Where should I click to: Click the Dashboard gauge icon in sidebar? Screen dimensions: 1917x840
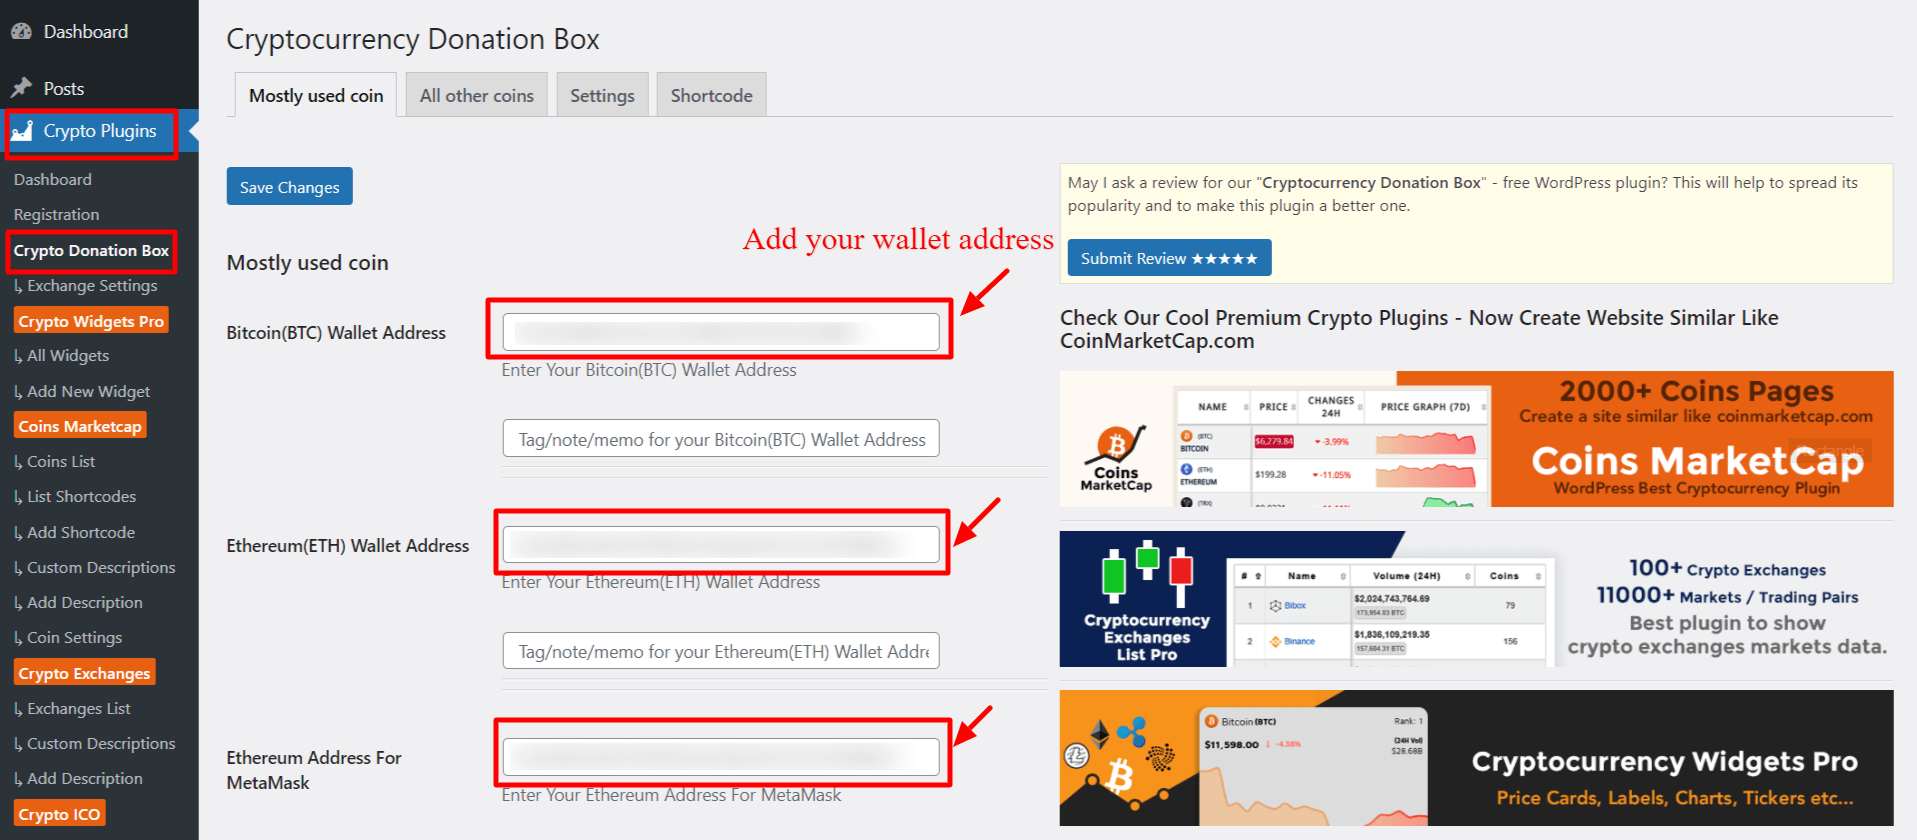(x=21, y=32)
